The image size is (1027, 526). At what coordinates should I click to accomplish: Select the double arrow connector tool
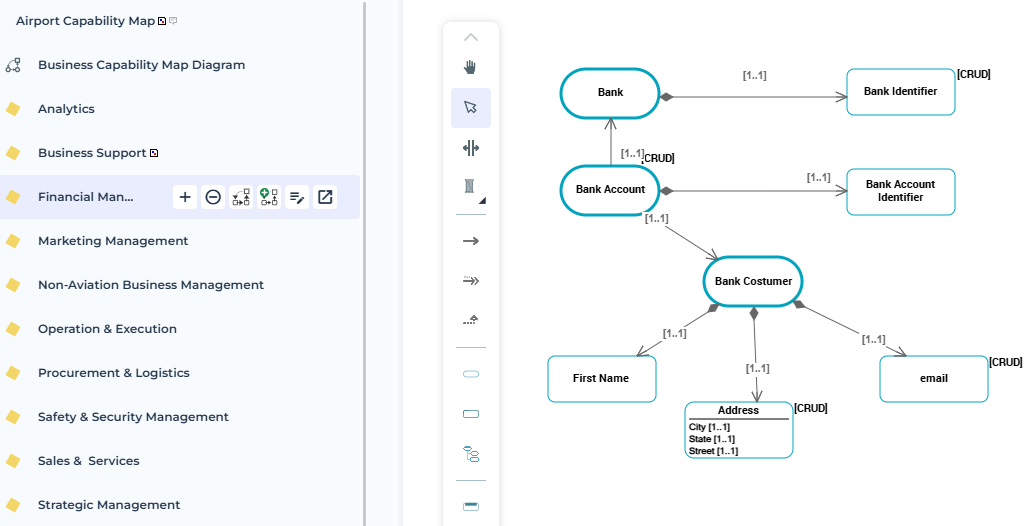tap(471, 281)
